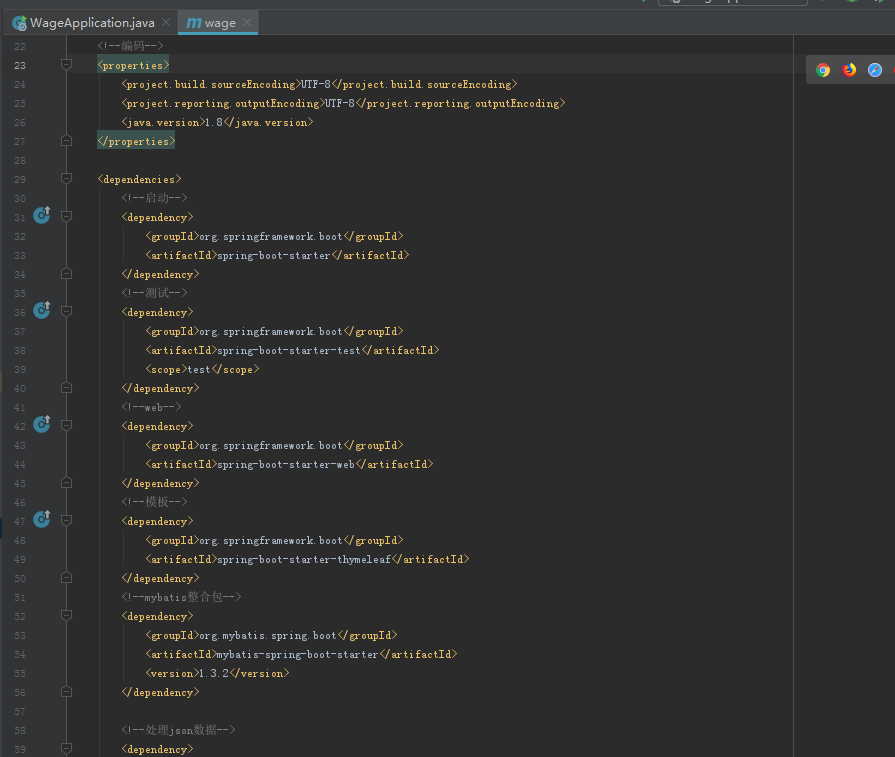
Task: Click the line 42 dependency gutter icon
Action: (42, 424)
